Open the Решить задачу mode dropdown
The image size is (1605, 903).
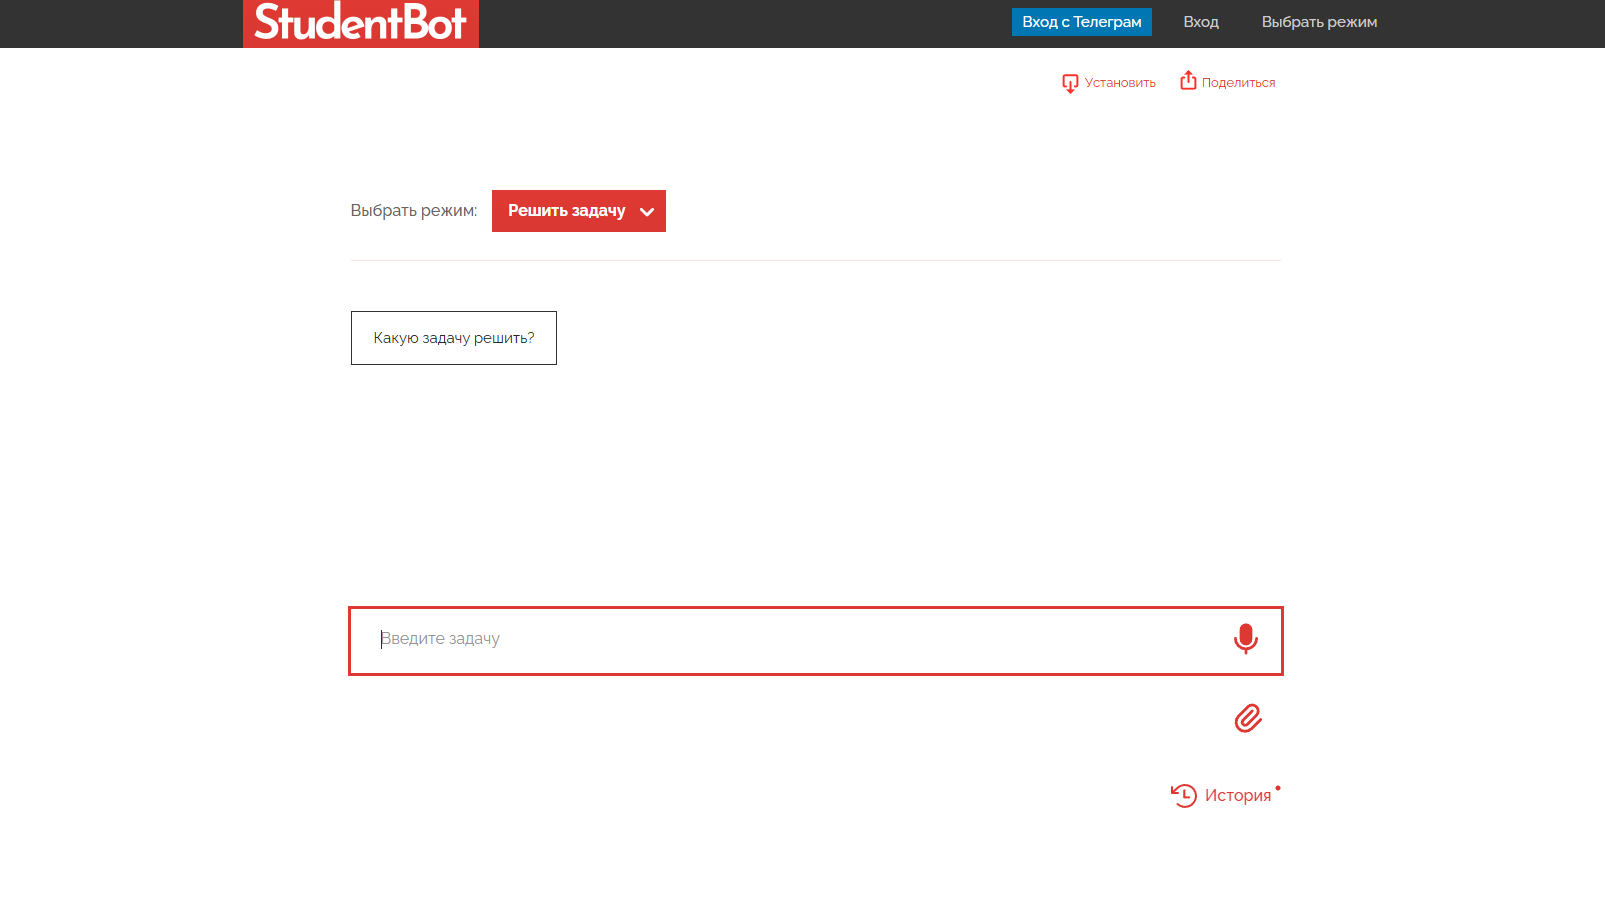point(566,211)
